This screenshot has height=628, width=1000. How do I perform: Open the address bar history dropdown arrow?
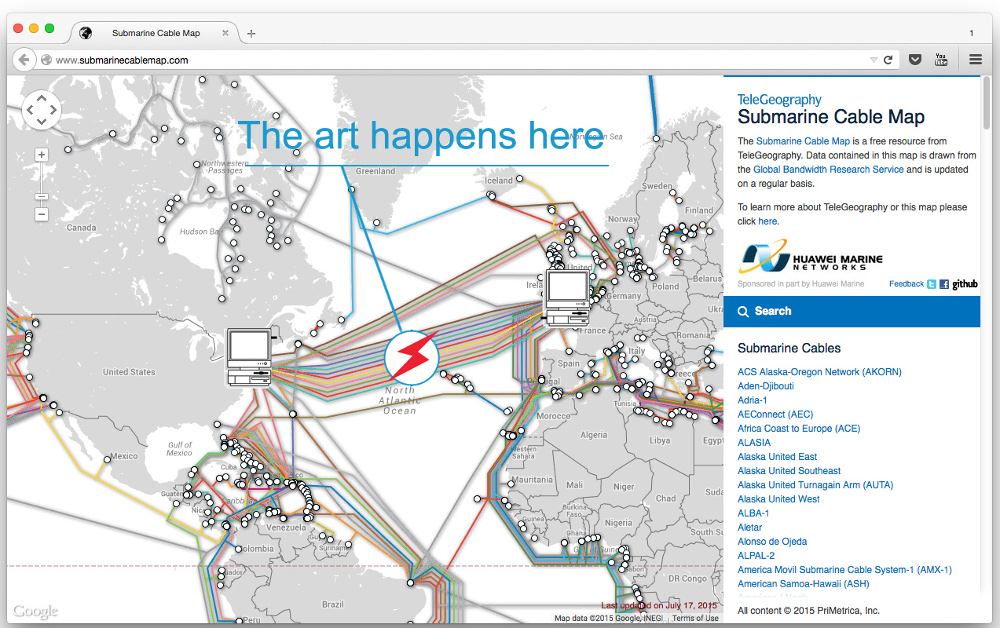coord(873,60)
